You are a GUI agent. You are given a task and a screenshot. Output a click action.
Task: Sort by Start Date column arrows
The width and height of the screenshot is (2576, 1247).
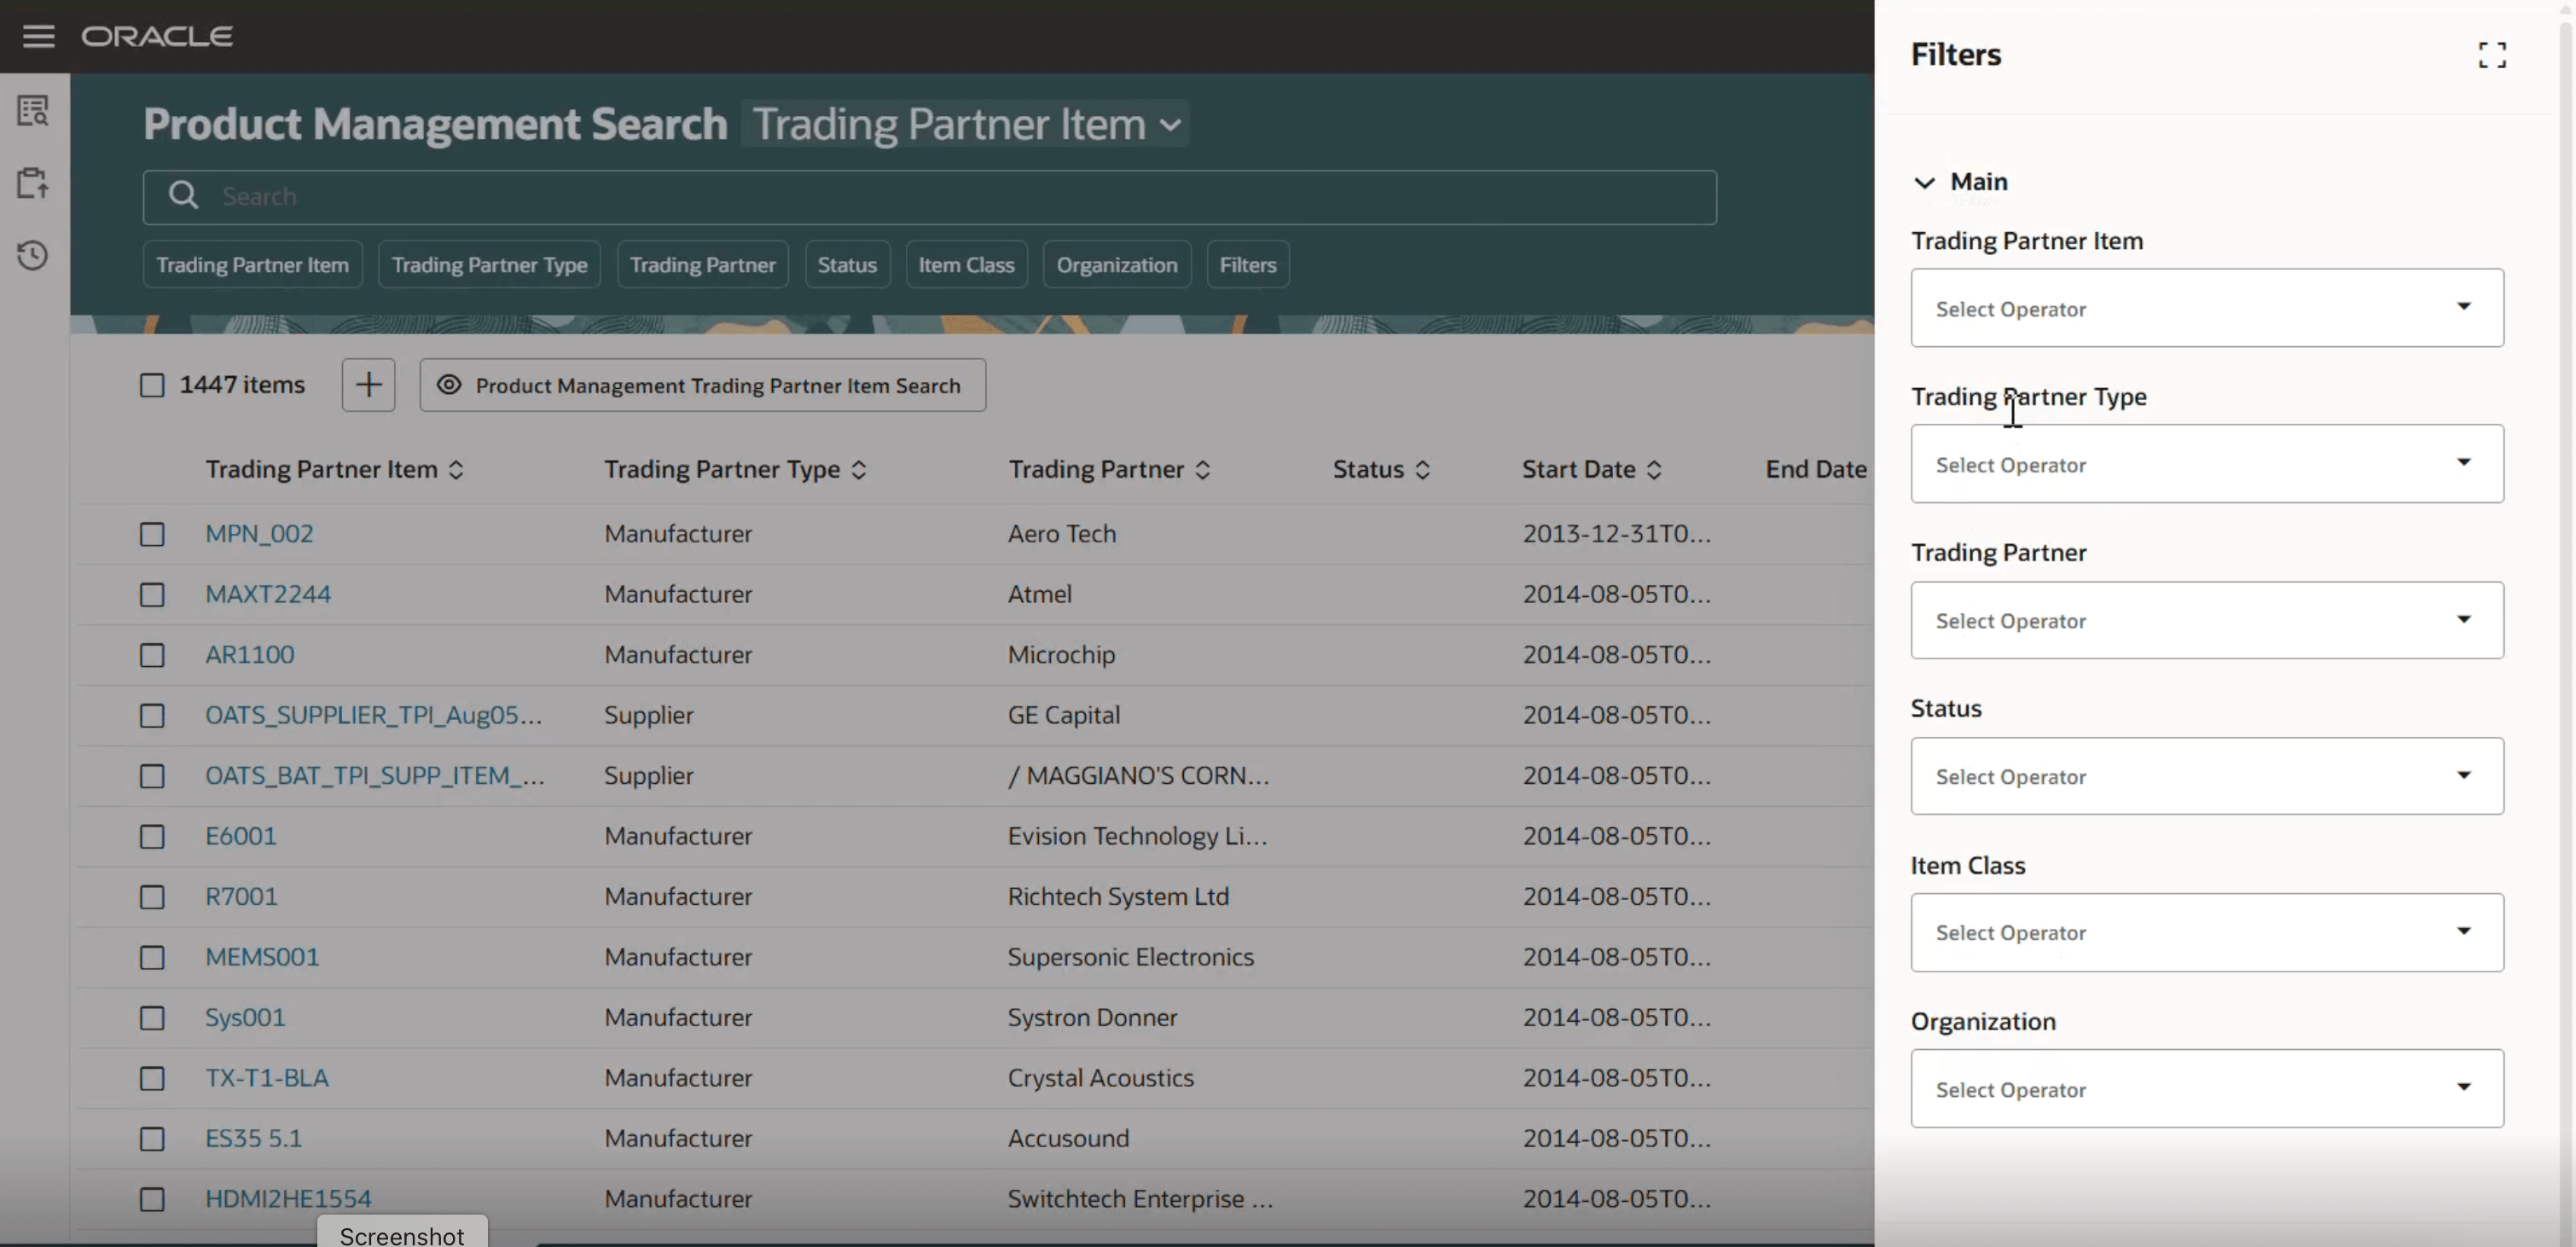pos(1654,470)
